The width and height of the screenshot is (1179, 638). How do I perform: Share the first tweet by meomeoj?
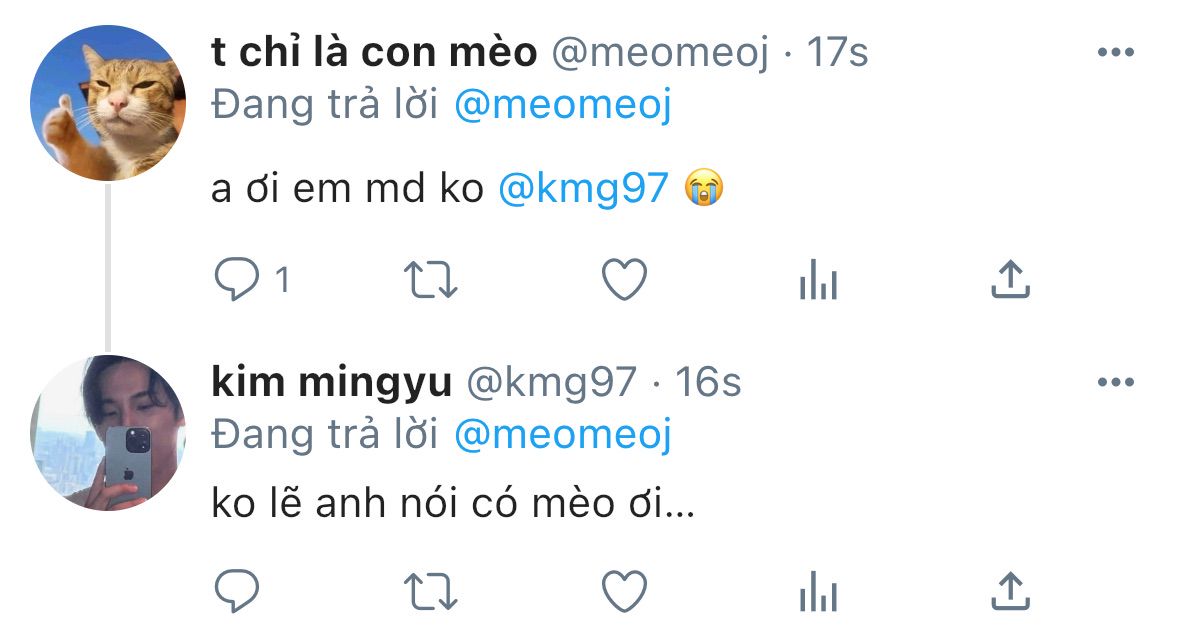pos(1010,280)
